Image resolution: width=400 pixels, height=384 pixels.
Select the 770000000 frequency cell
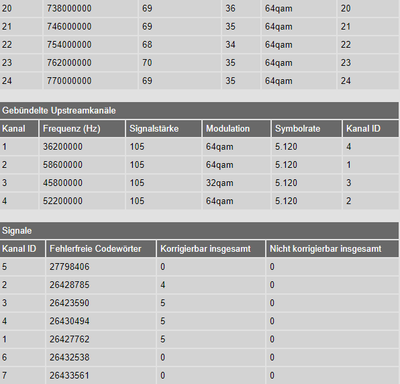tap(69, 80)
